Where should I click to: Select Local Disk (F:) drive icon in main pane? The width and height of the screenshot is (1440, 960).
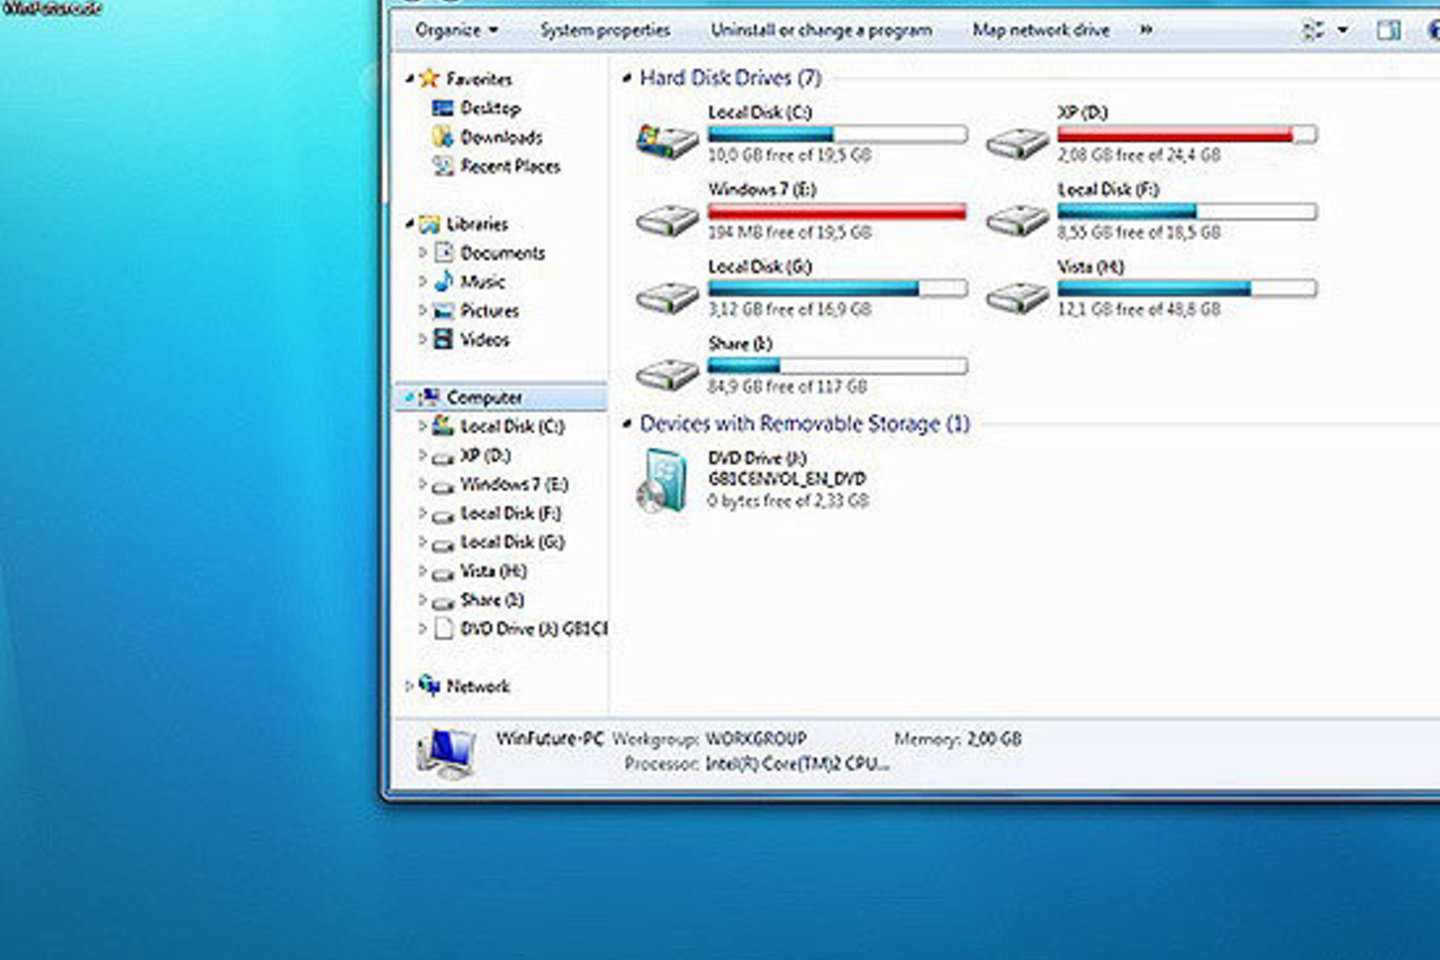pos(1017,219)
